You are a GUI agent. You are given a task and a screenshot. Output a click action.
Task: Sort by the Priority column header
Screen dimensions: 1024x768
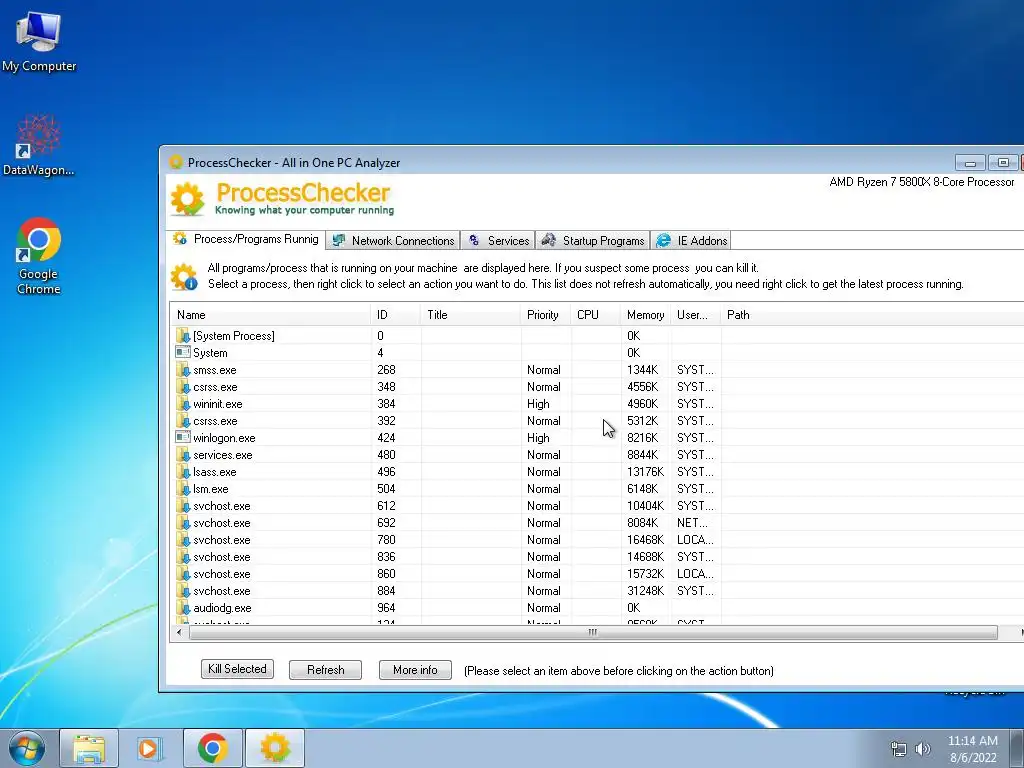point(546,315)
